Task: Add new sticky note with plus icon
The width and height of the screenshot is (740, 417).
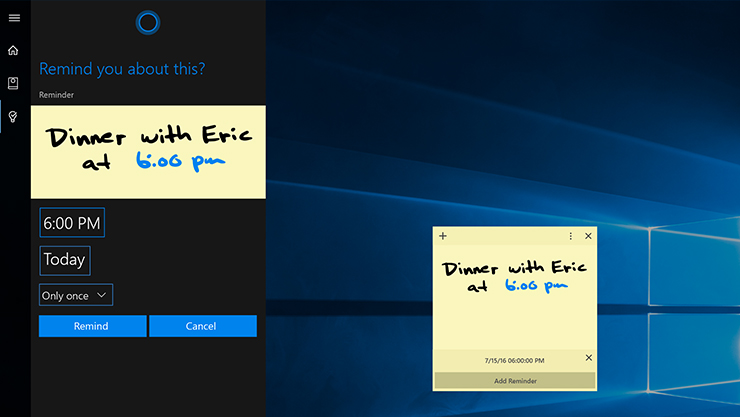Action: pyautogui.click(x=443, y=236)
